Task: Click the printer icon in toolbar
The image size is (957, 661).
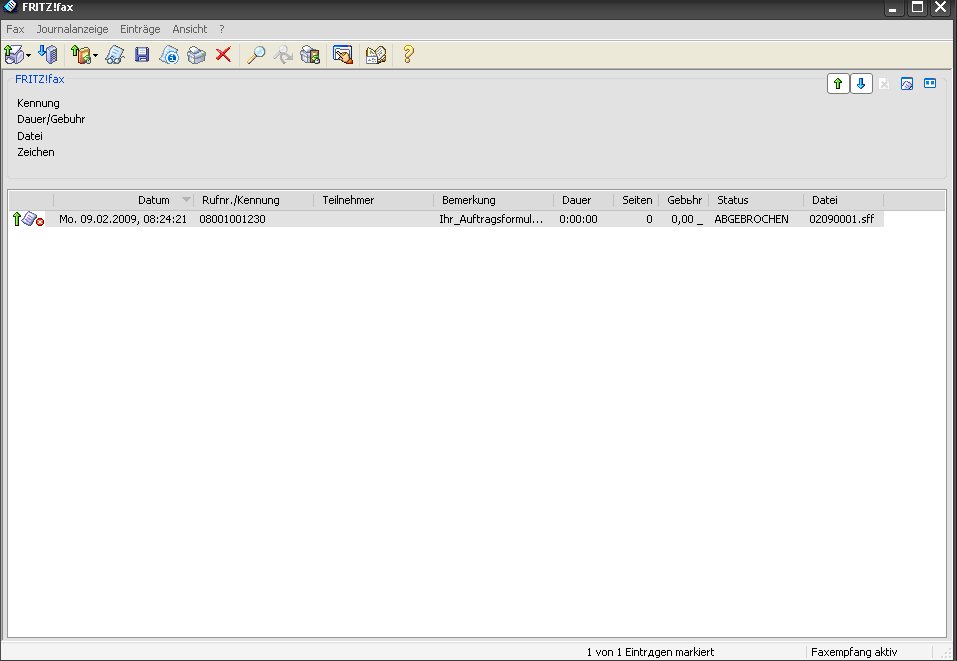Action: (197, 55)
